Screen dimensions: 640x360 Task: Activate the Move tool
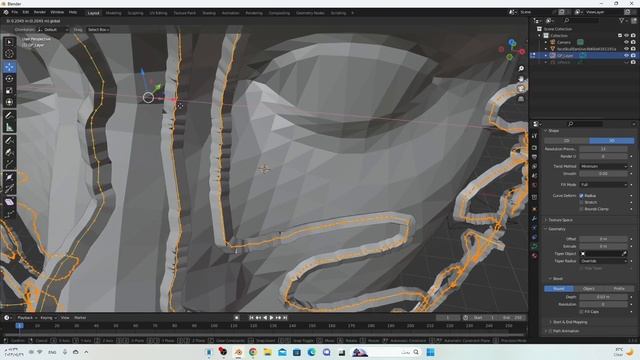tap(9, 67)
